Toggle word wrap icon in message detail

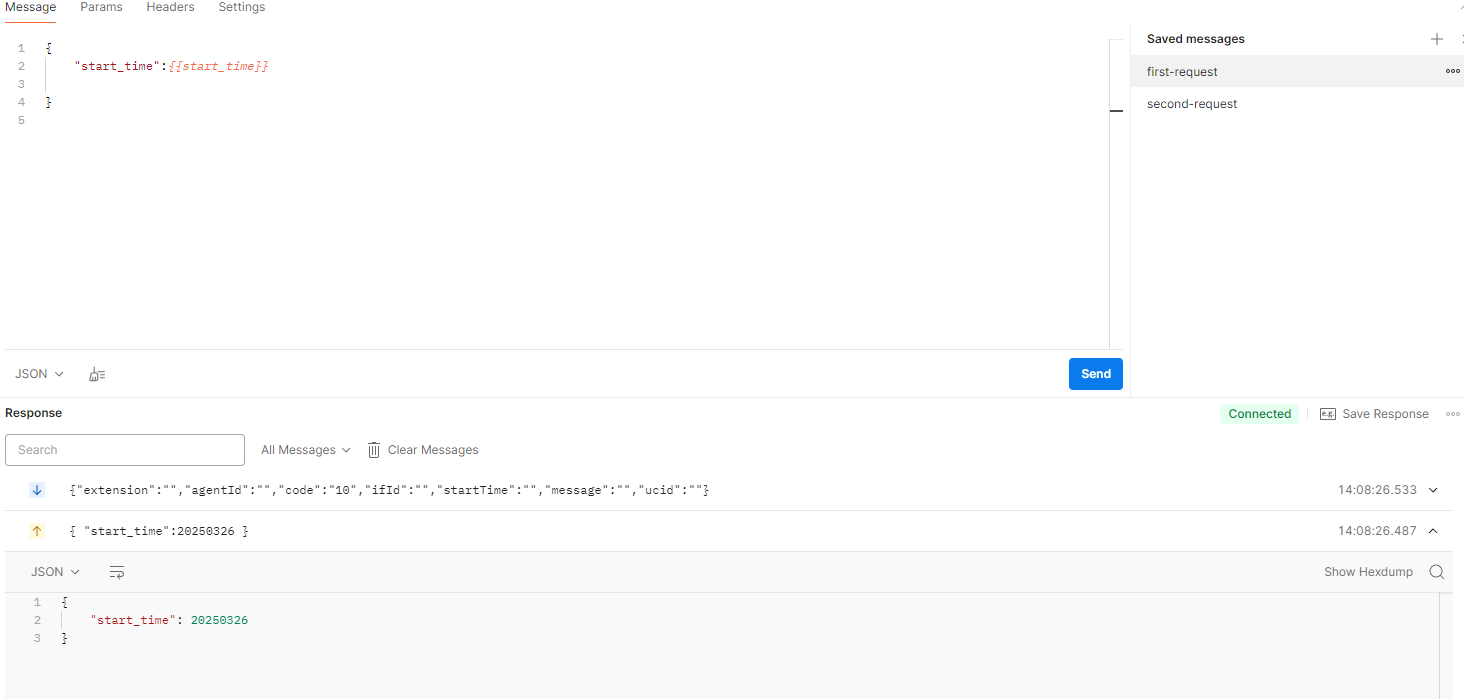(x=117, y=572)
